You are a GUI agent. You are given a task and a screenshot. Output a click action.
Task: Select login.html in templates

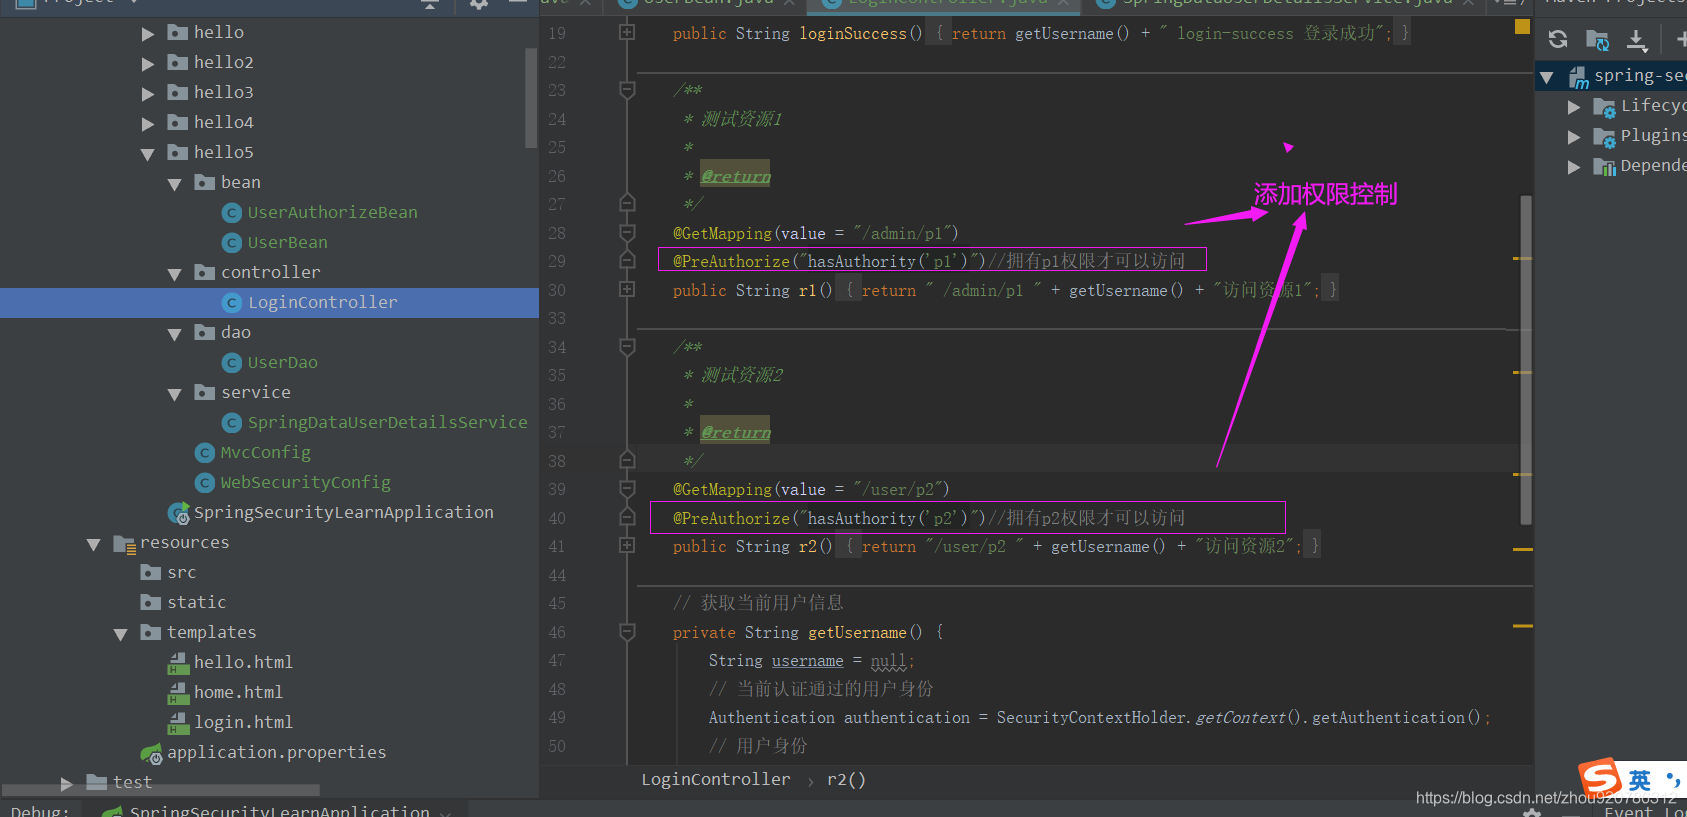pos(243,722)
